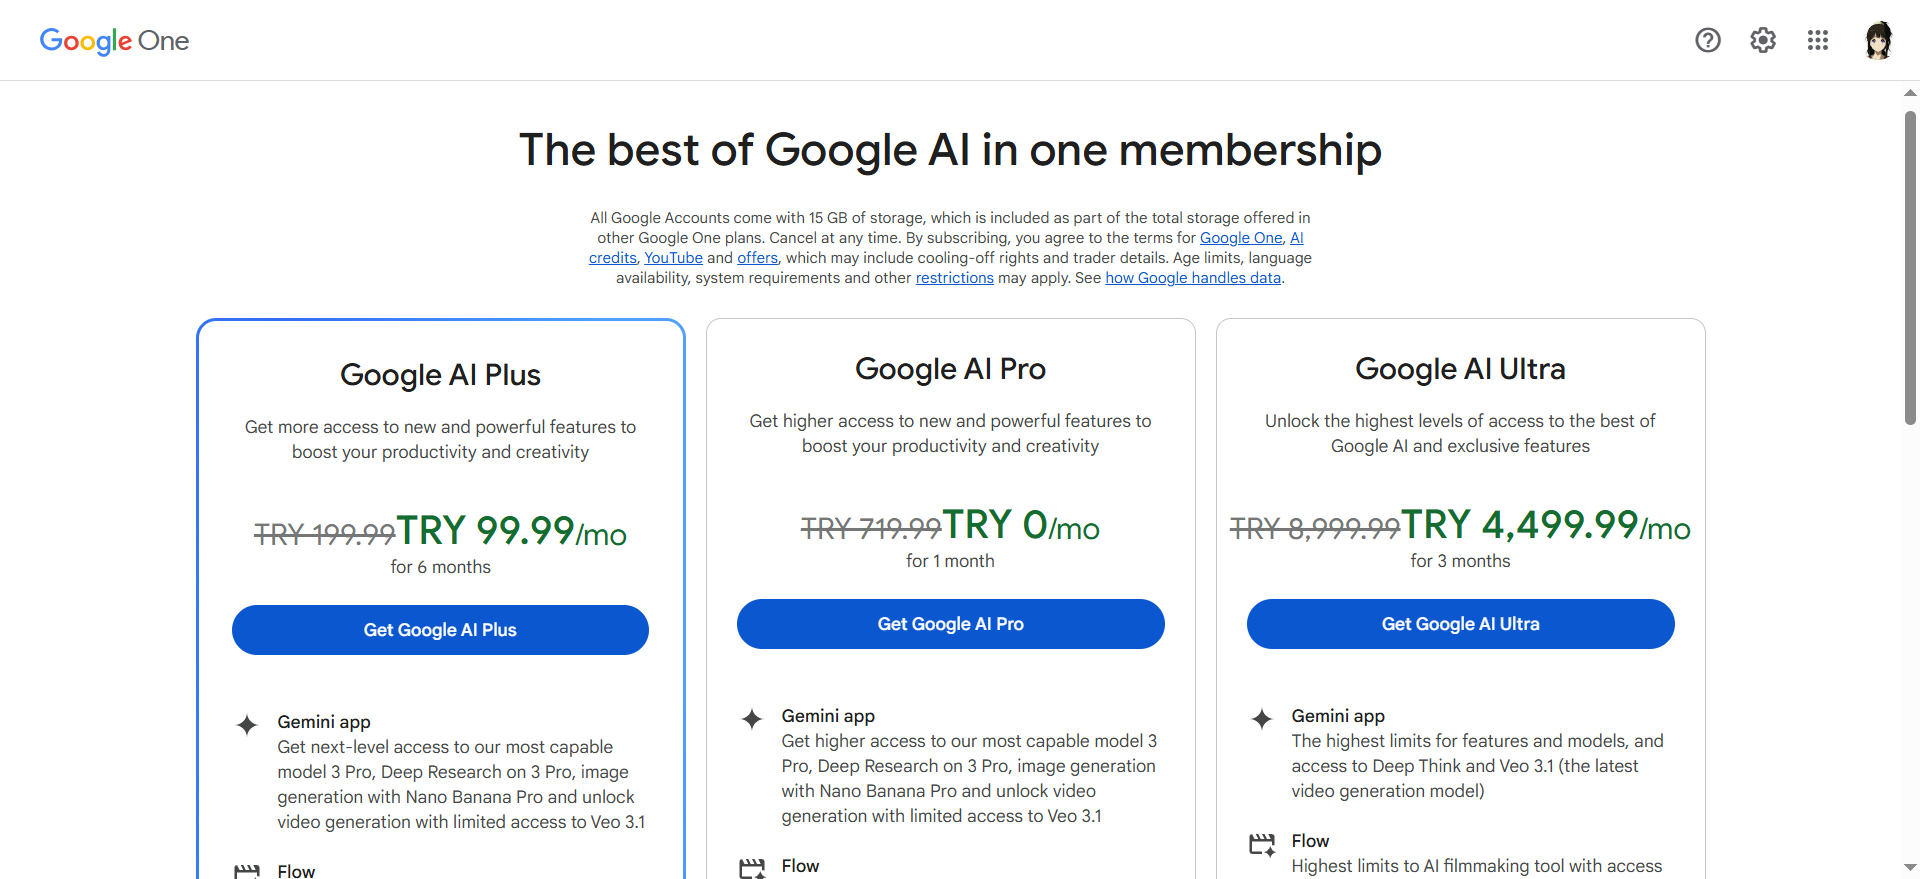The image size is (1920, 879).
Task: Follow the YouTube terms link
Action: 673,258
